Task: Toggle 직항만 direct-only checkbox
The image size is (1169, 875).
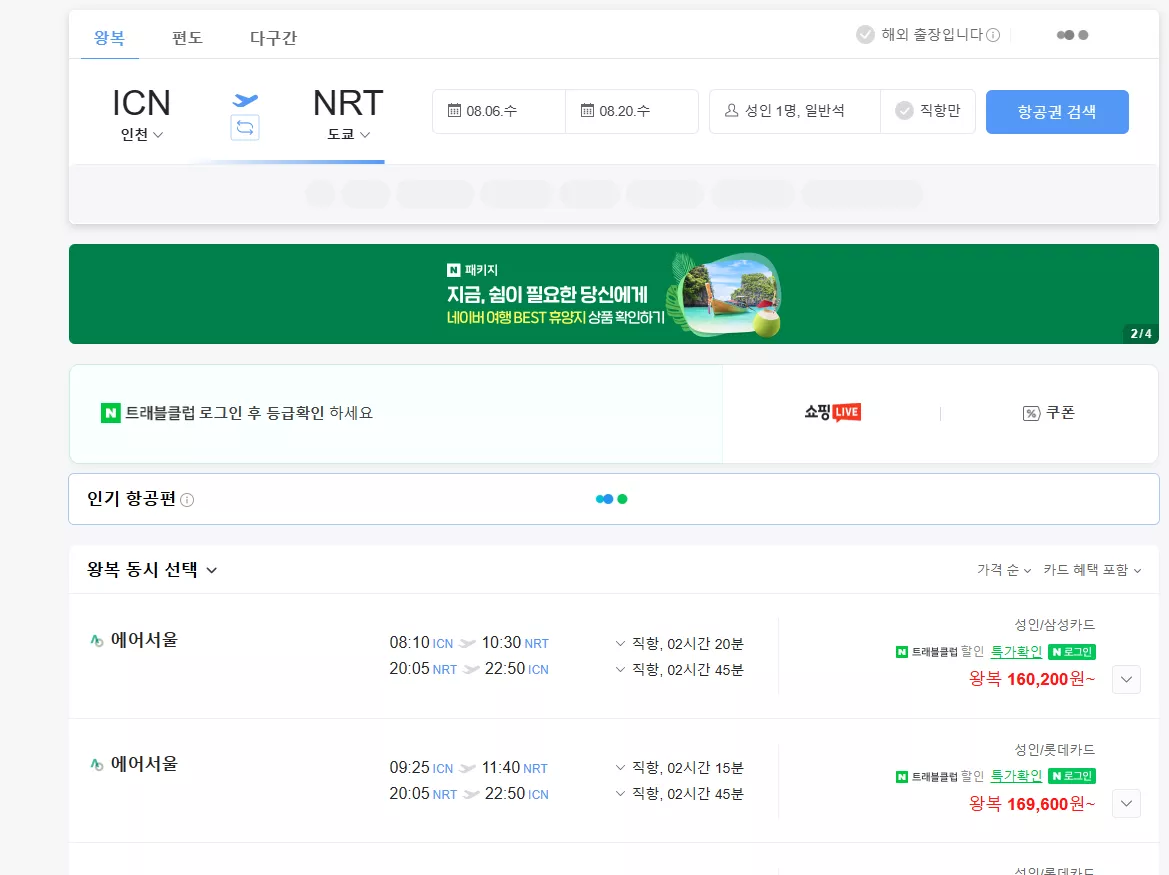Action: tap(904, 110)
